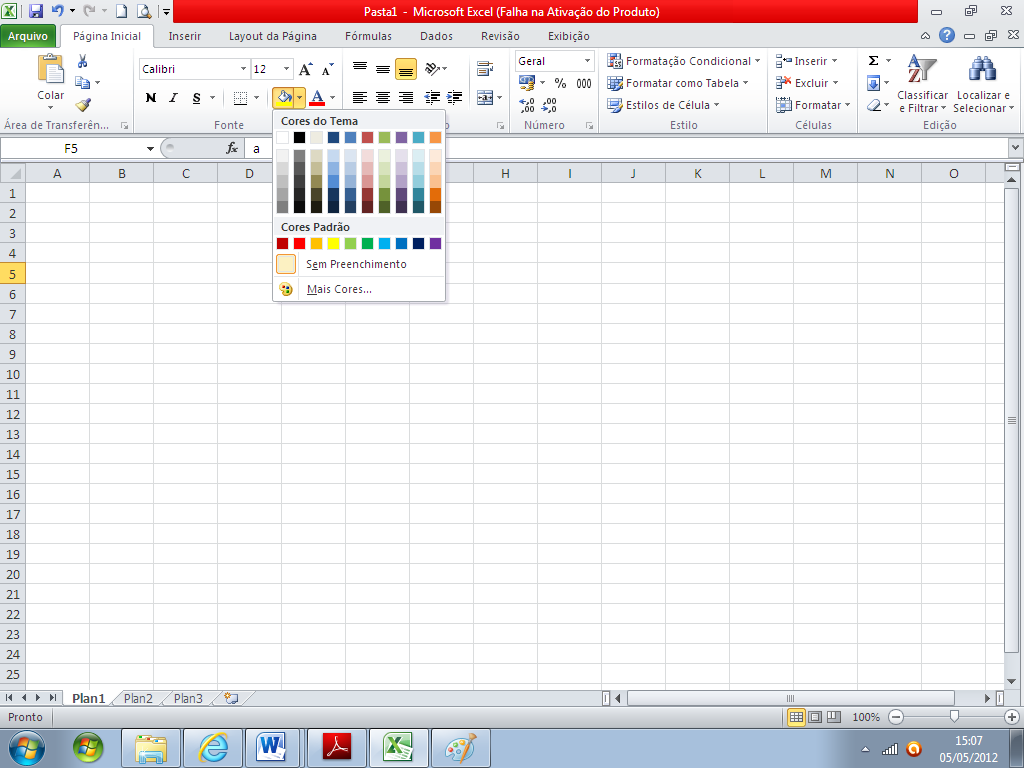This screenshot has width=1024, height=768.
Task: Switch to the Fórmulas tab
Action: [x=368, y=36]
